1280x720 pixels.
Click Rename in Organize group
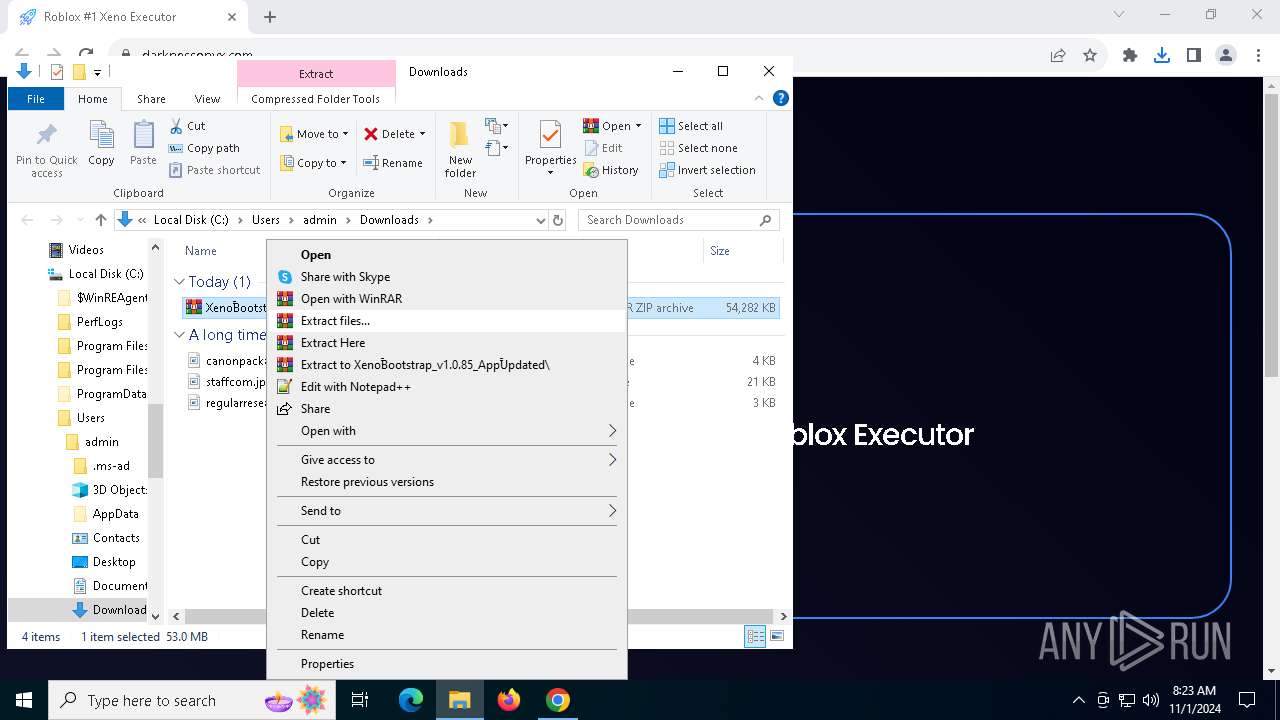tap(393, 163)
